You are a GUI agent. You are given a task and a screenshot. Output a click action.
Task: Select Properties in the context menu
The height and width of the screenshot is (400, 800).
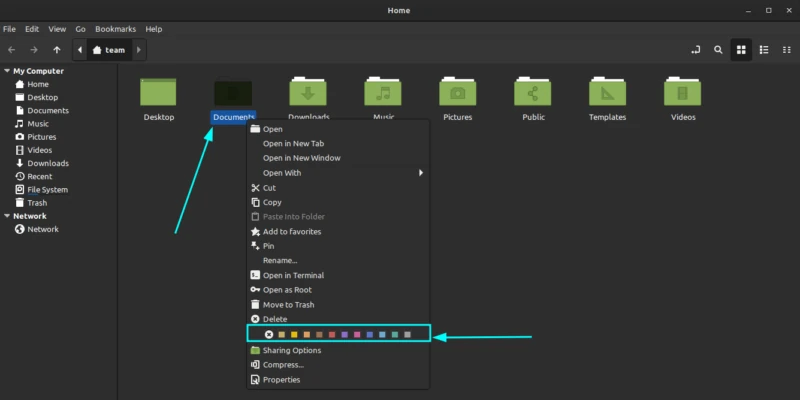click(x=281, y=380)
